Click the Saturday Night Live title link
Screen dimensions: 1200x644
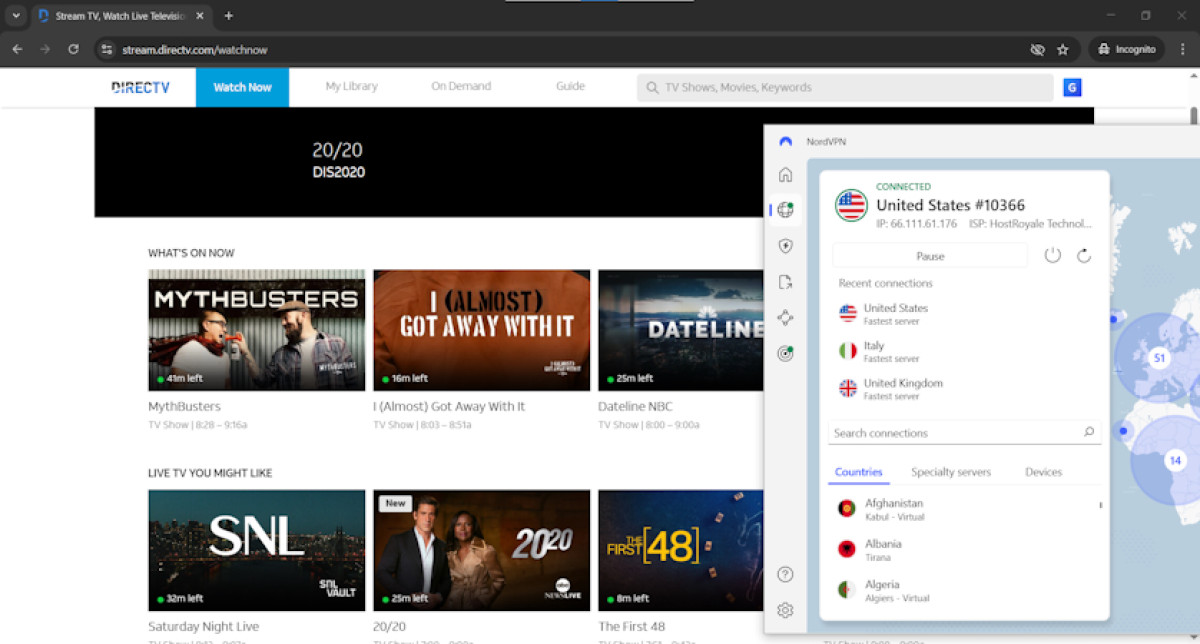[203, 627]
